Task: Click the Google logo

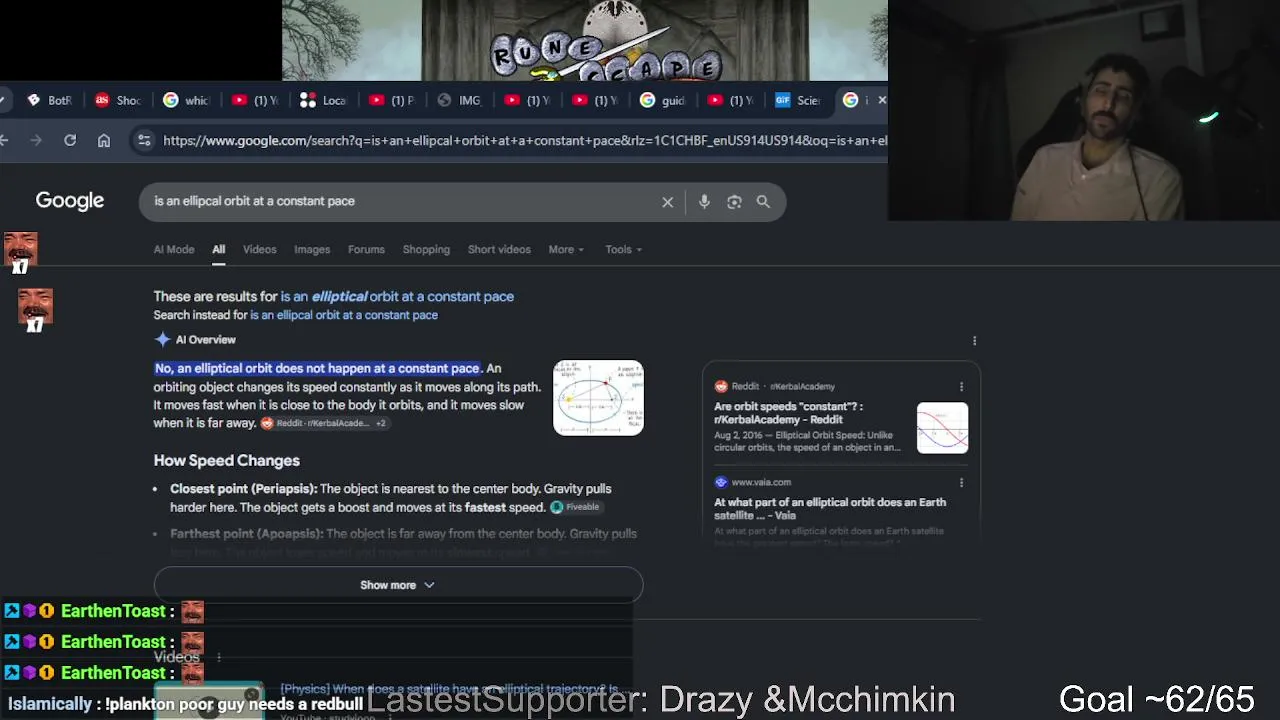Action: (70, 201)
